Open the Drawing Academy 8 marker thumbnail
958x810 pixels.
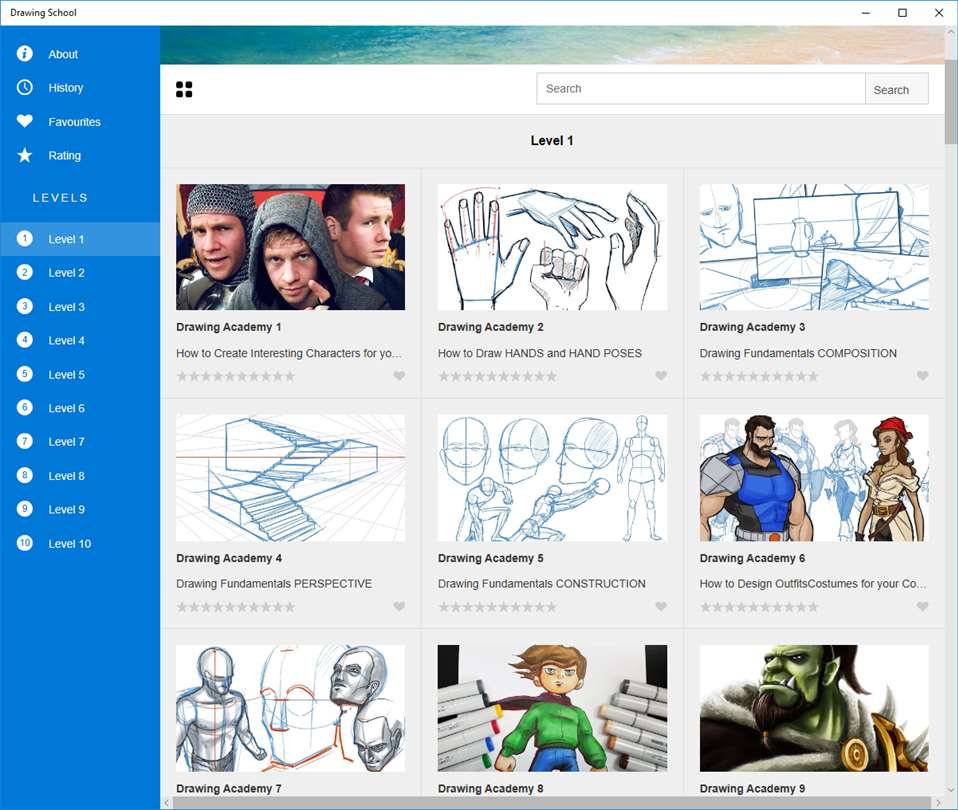(552, 708)
